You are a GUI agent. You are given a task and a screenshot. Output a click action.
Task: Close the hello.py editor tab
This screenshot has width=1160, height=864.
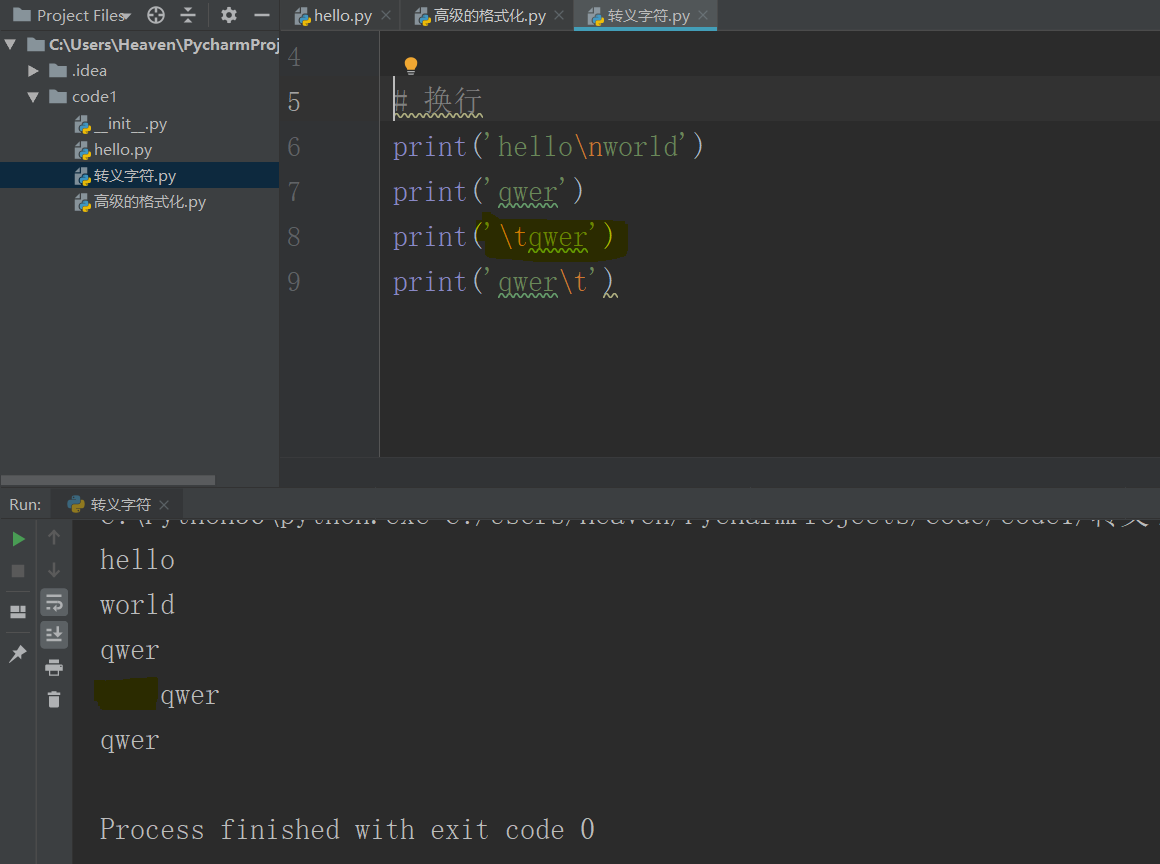(386, 15)
